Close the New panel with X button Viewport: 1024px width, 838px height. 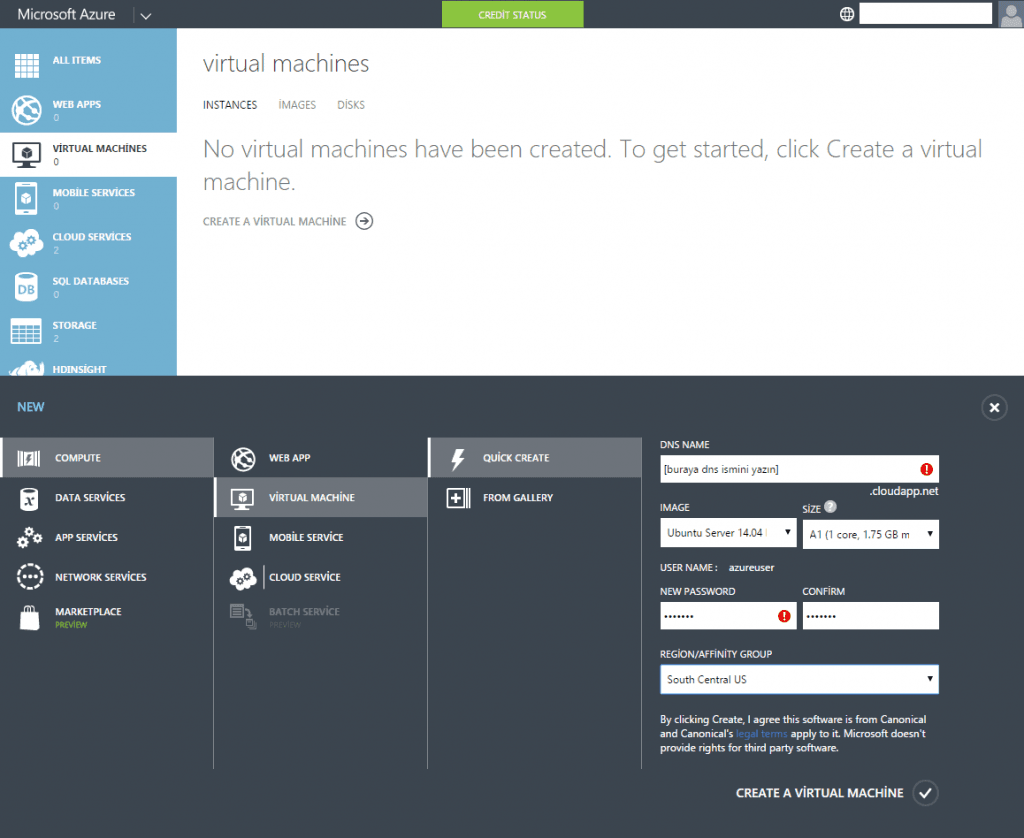[x=993, y=407]
